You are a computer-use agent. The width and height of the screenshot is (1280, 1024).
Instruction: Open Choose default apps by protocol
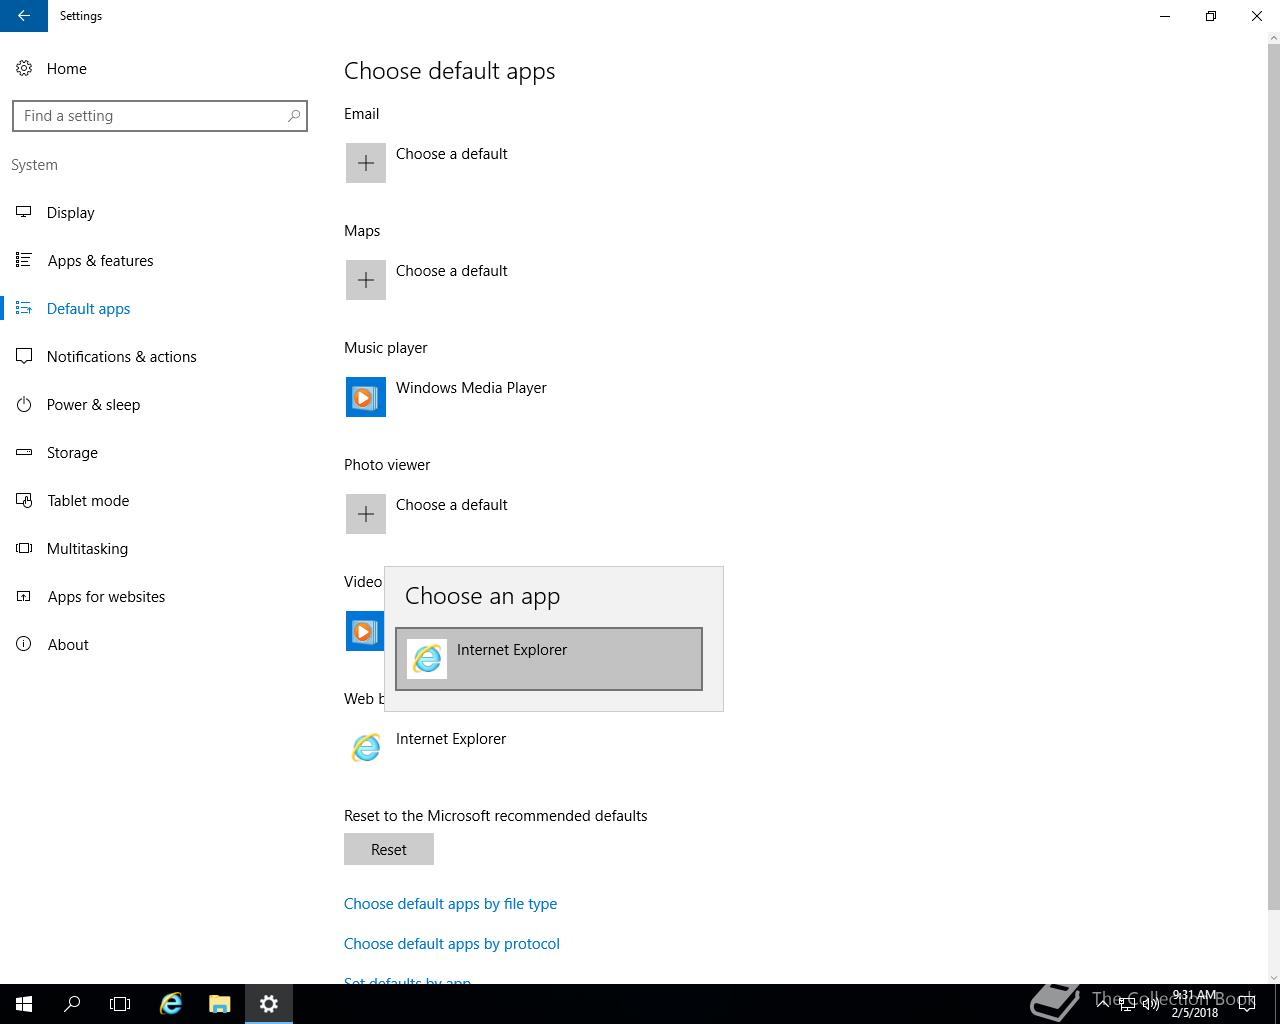click(452, 944)
